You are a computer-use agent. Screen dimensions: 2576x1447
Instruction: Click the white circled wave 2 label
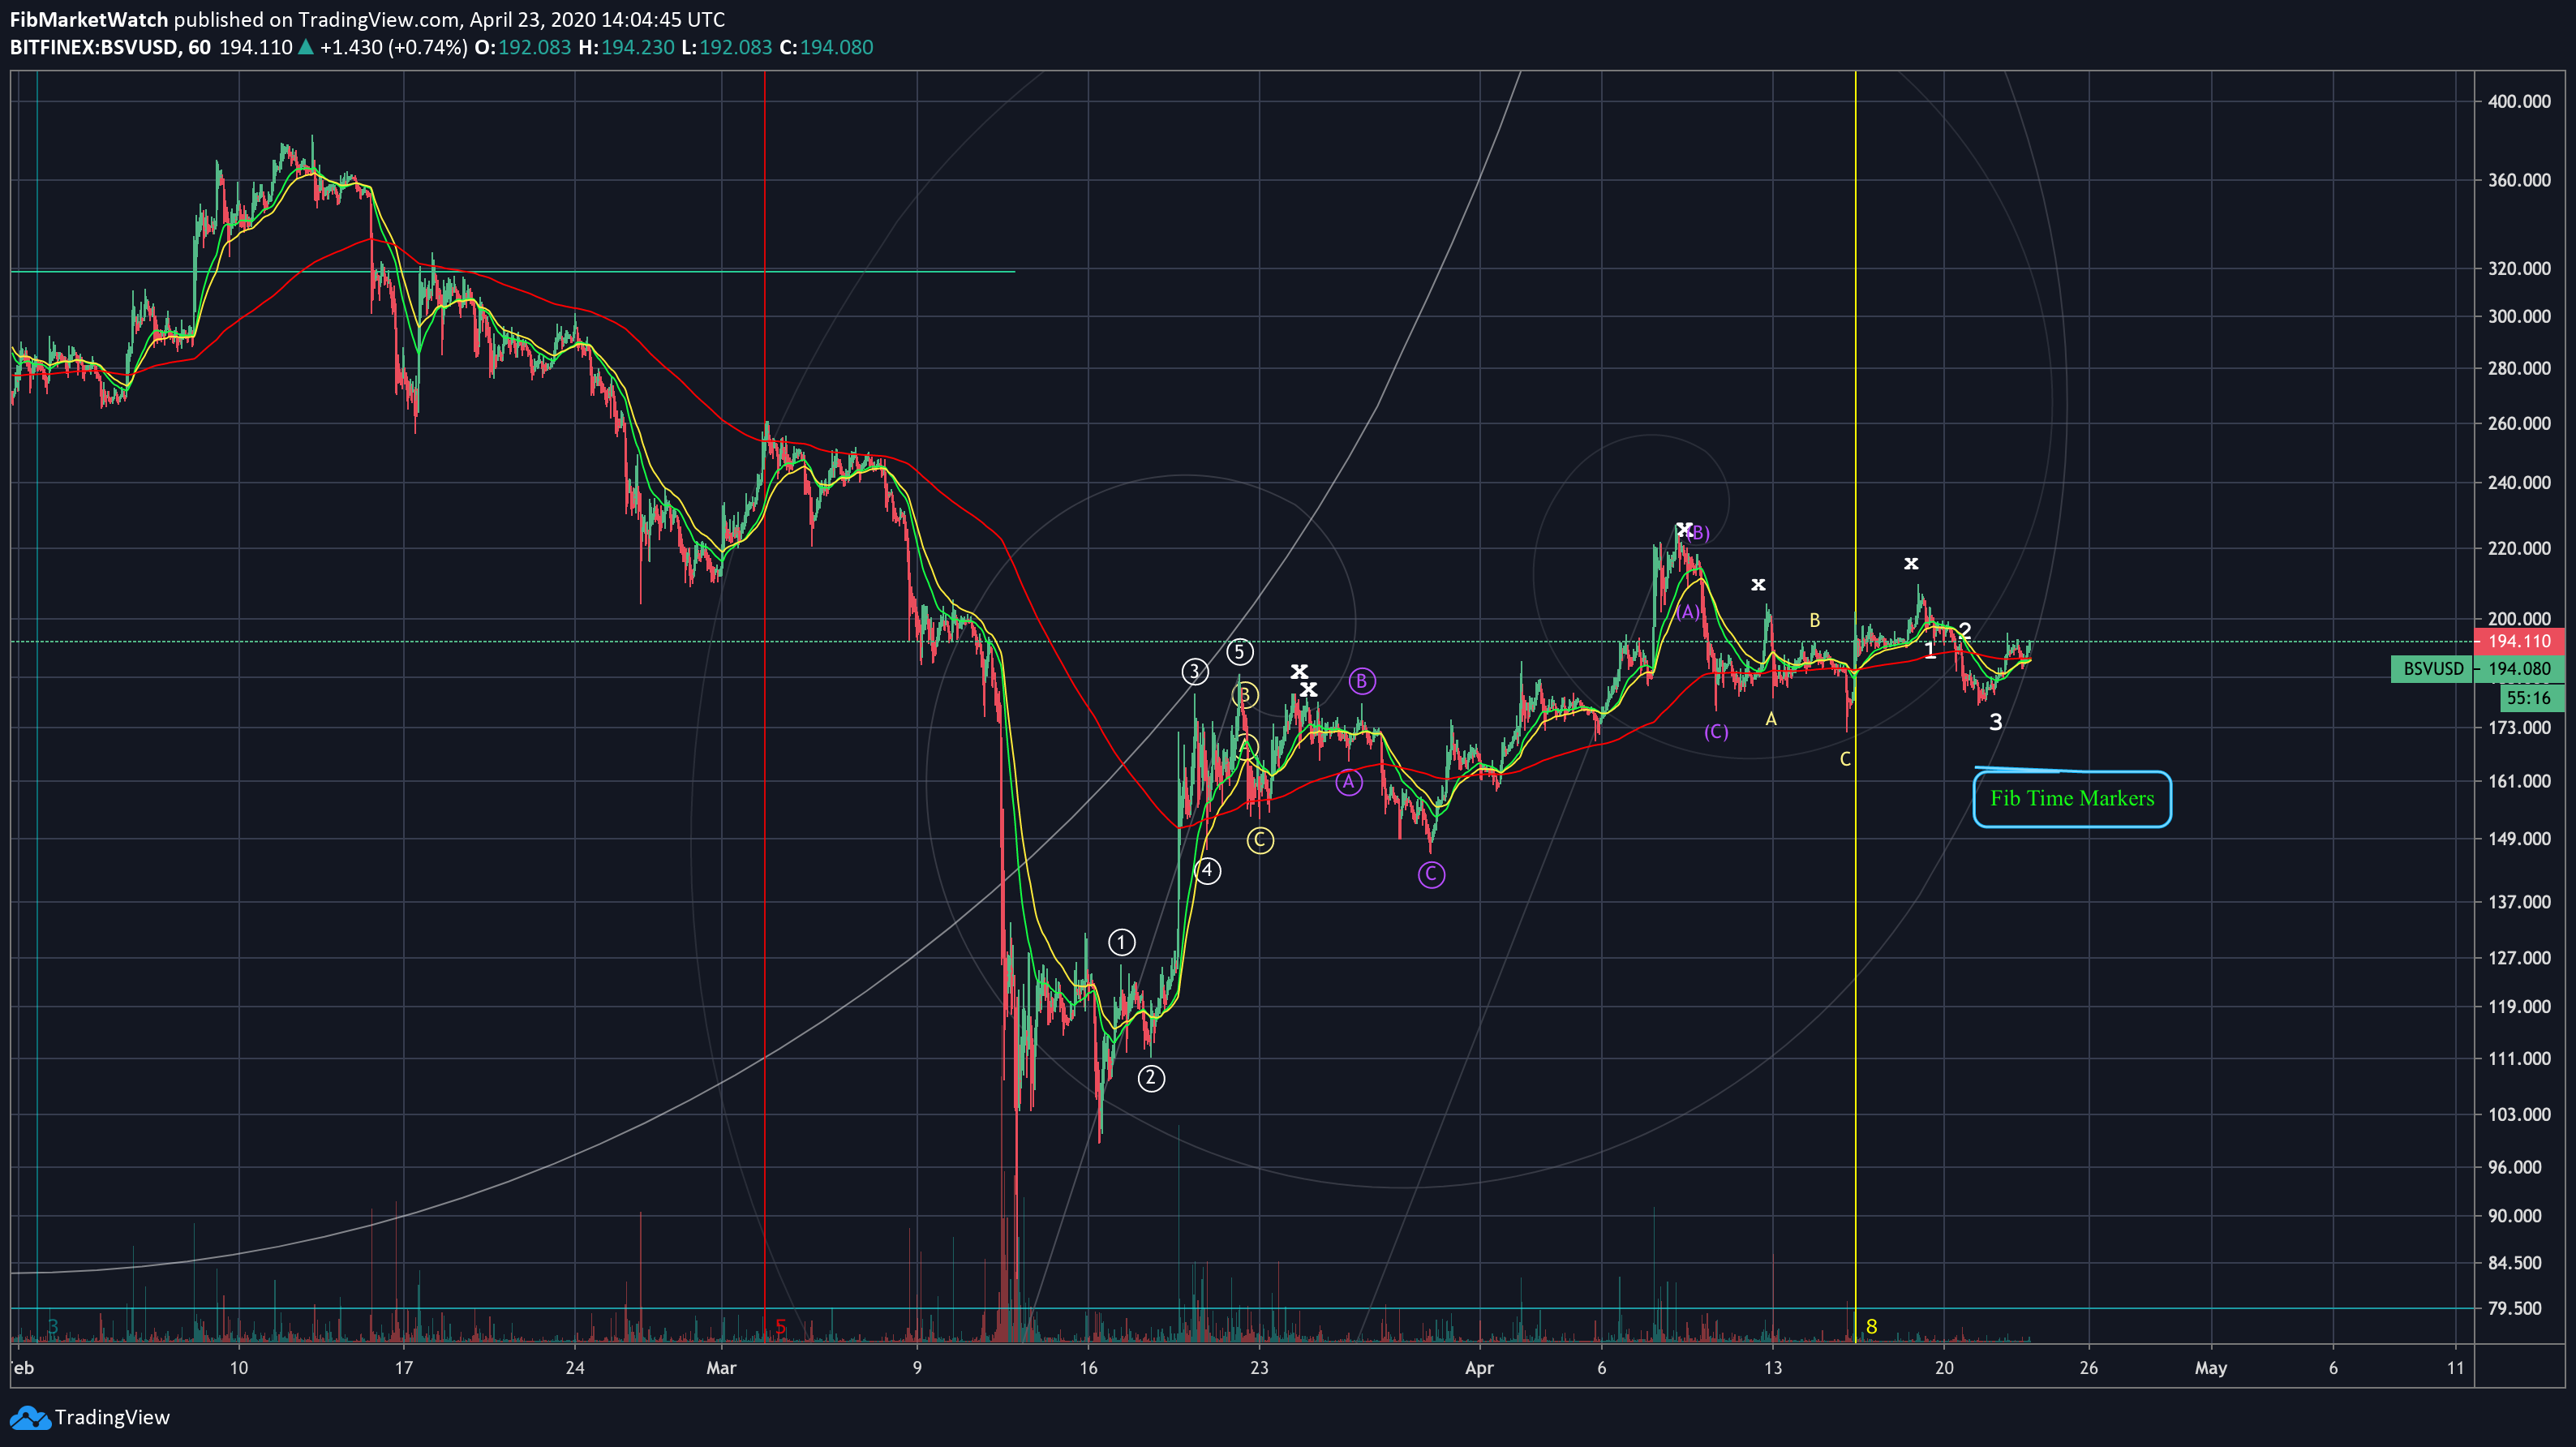click(1151, 1078)
